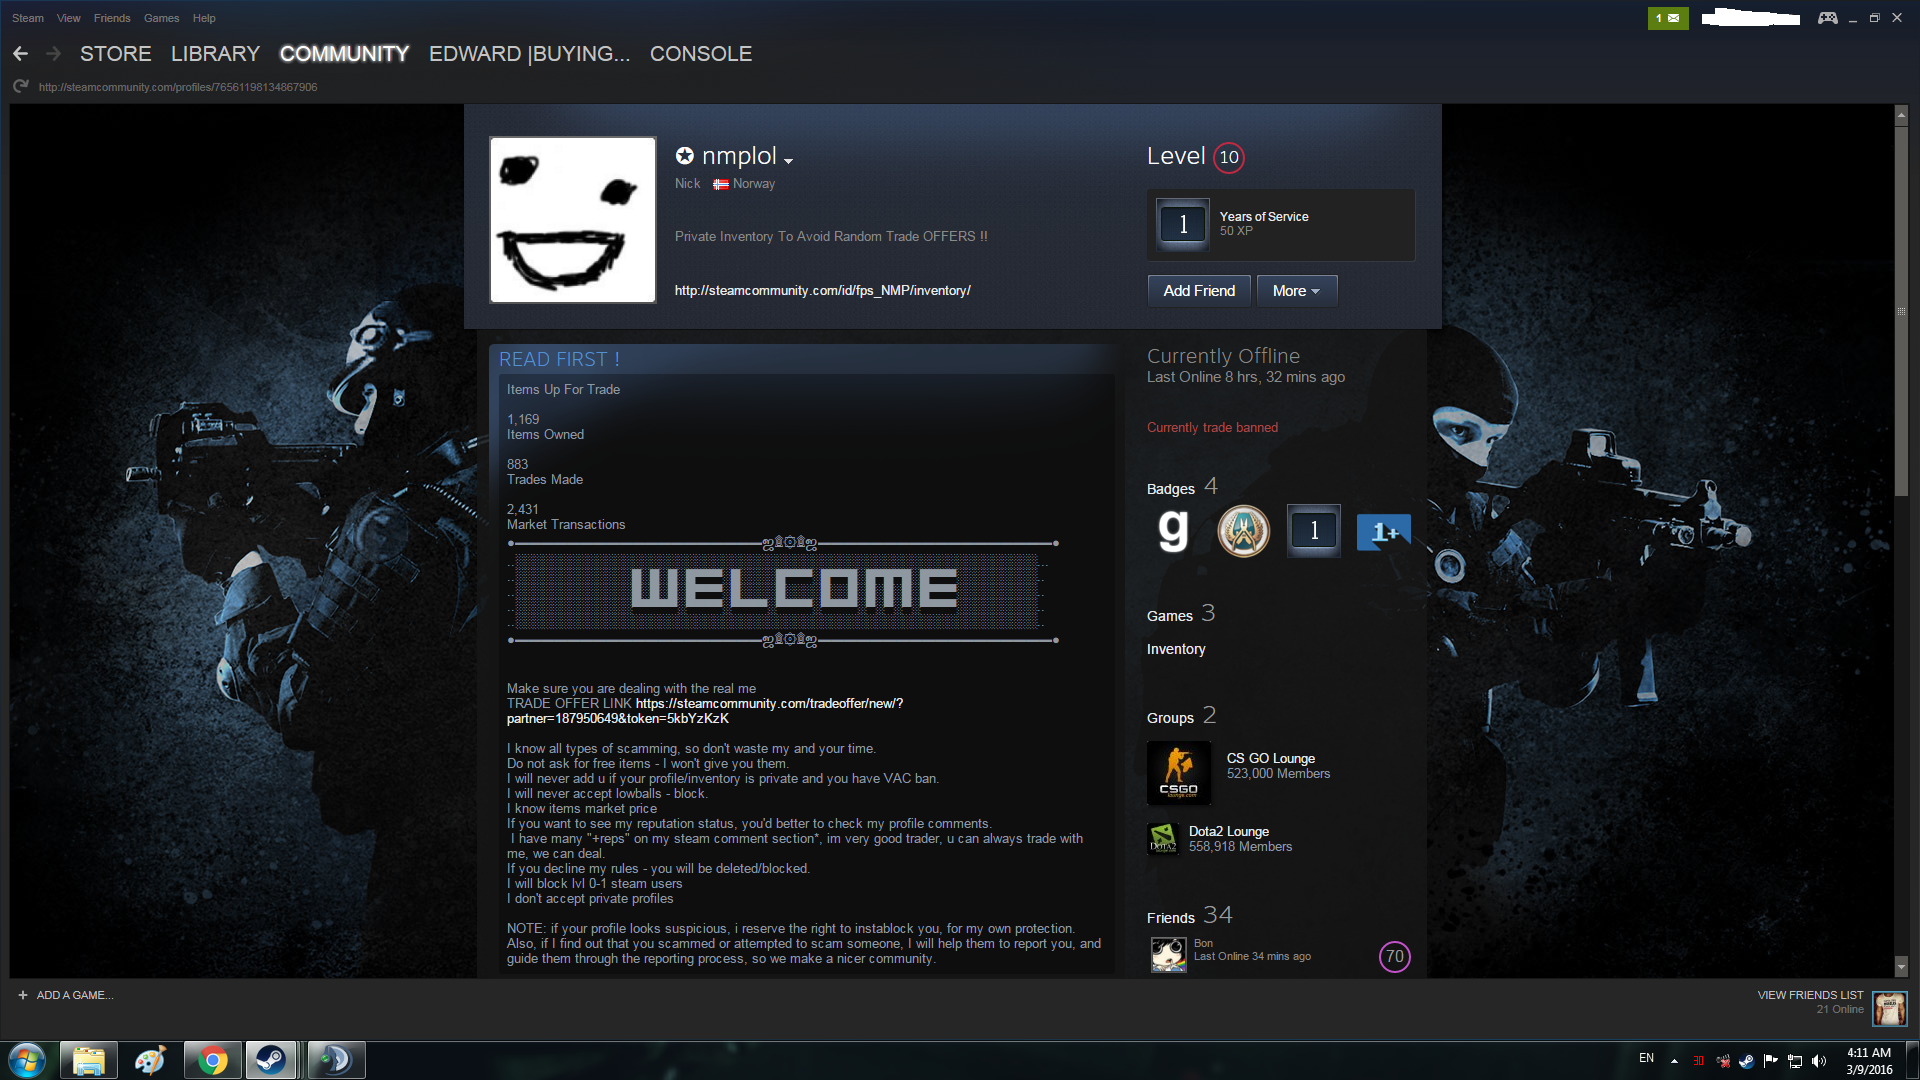Click the nmplol profile avatar picture
This screenshot has height=1080, width=1920.
572,220
